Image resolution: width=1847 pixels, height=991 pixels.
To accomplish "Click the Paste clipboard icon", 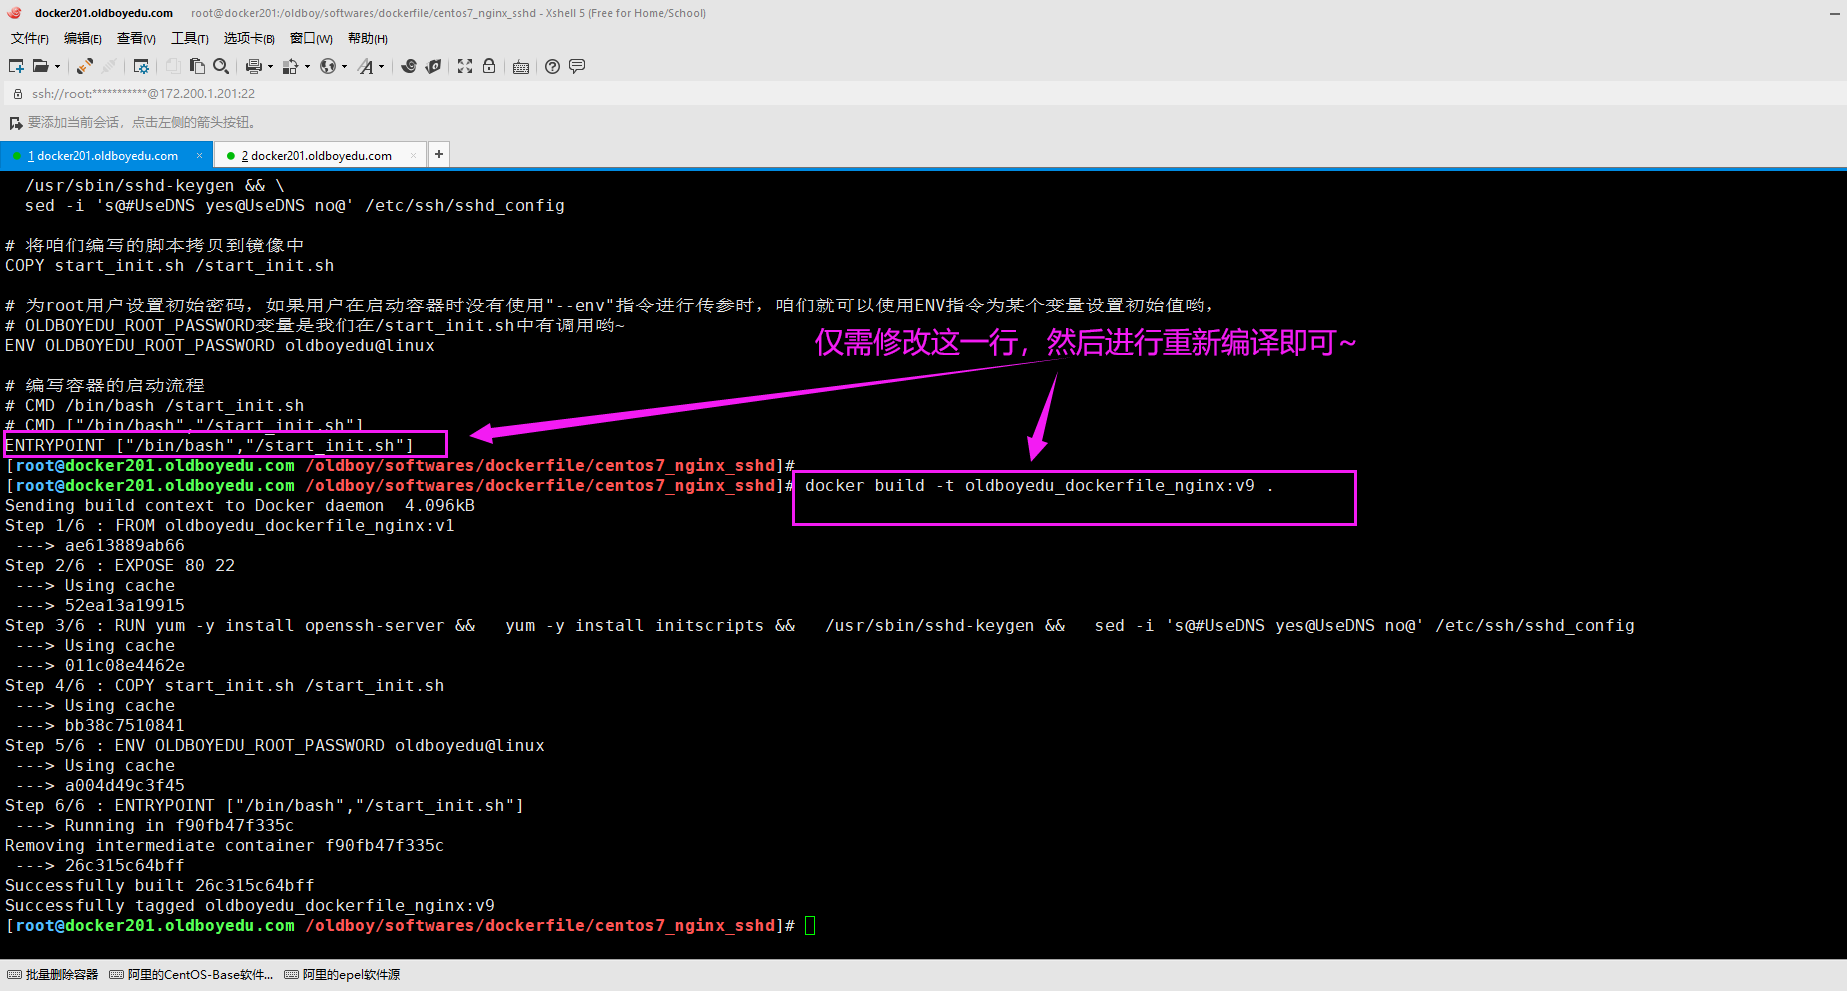I will coord(197,66).
